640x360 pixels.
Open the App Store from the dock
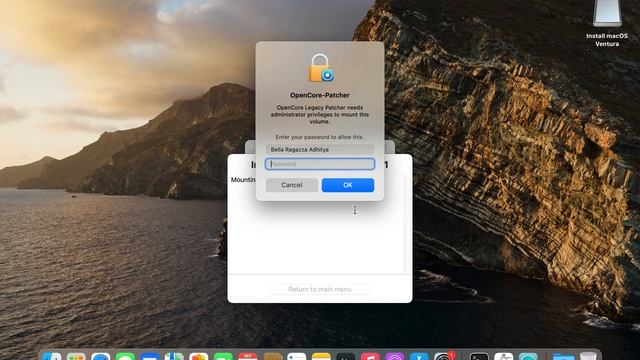419,357
